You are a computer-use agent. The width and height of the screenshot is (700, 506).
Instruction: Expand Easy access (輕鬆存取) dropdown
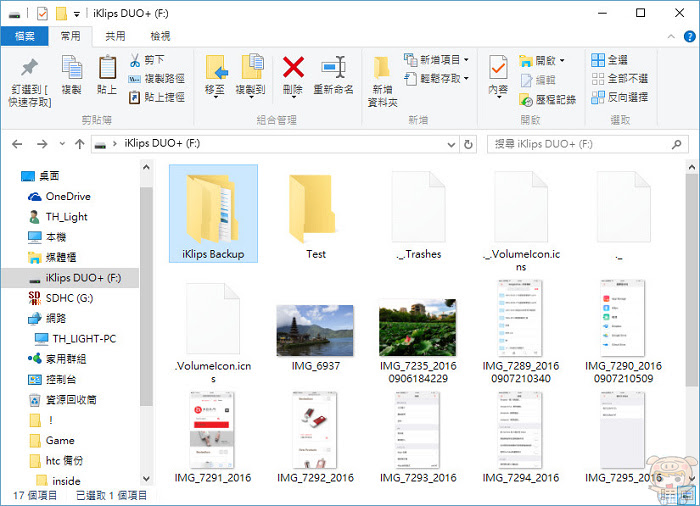point(467,79)
